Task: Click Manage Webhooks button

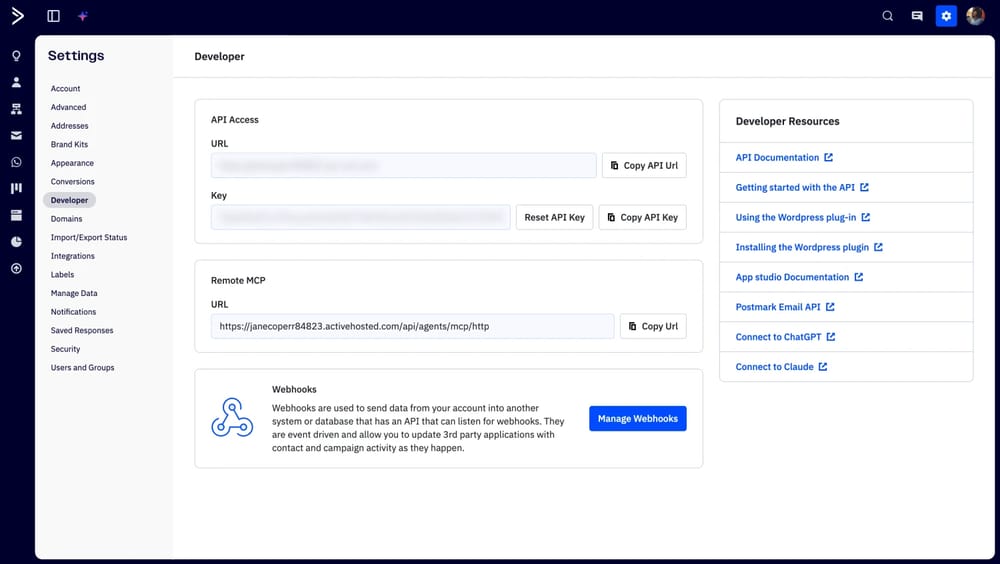Action: point(638,419)
